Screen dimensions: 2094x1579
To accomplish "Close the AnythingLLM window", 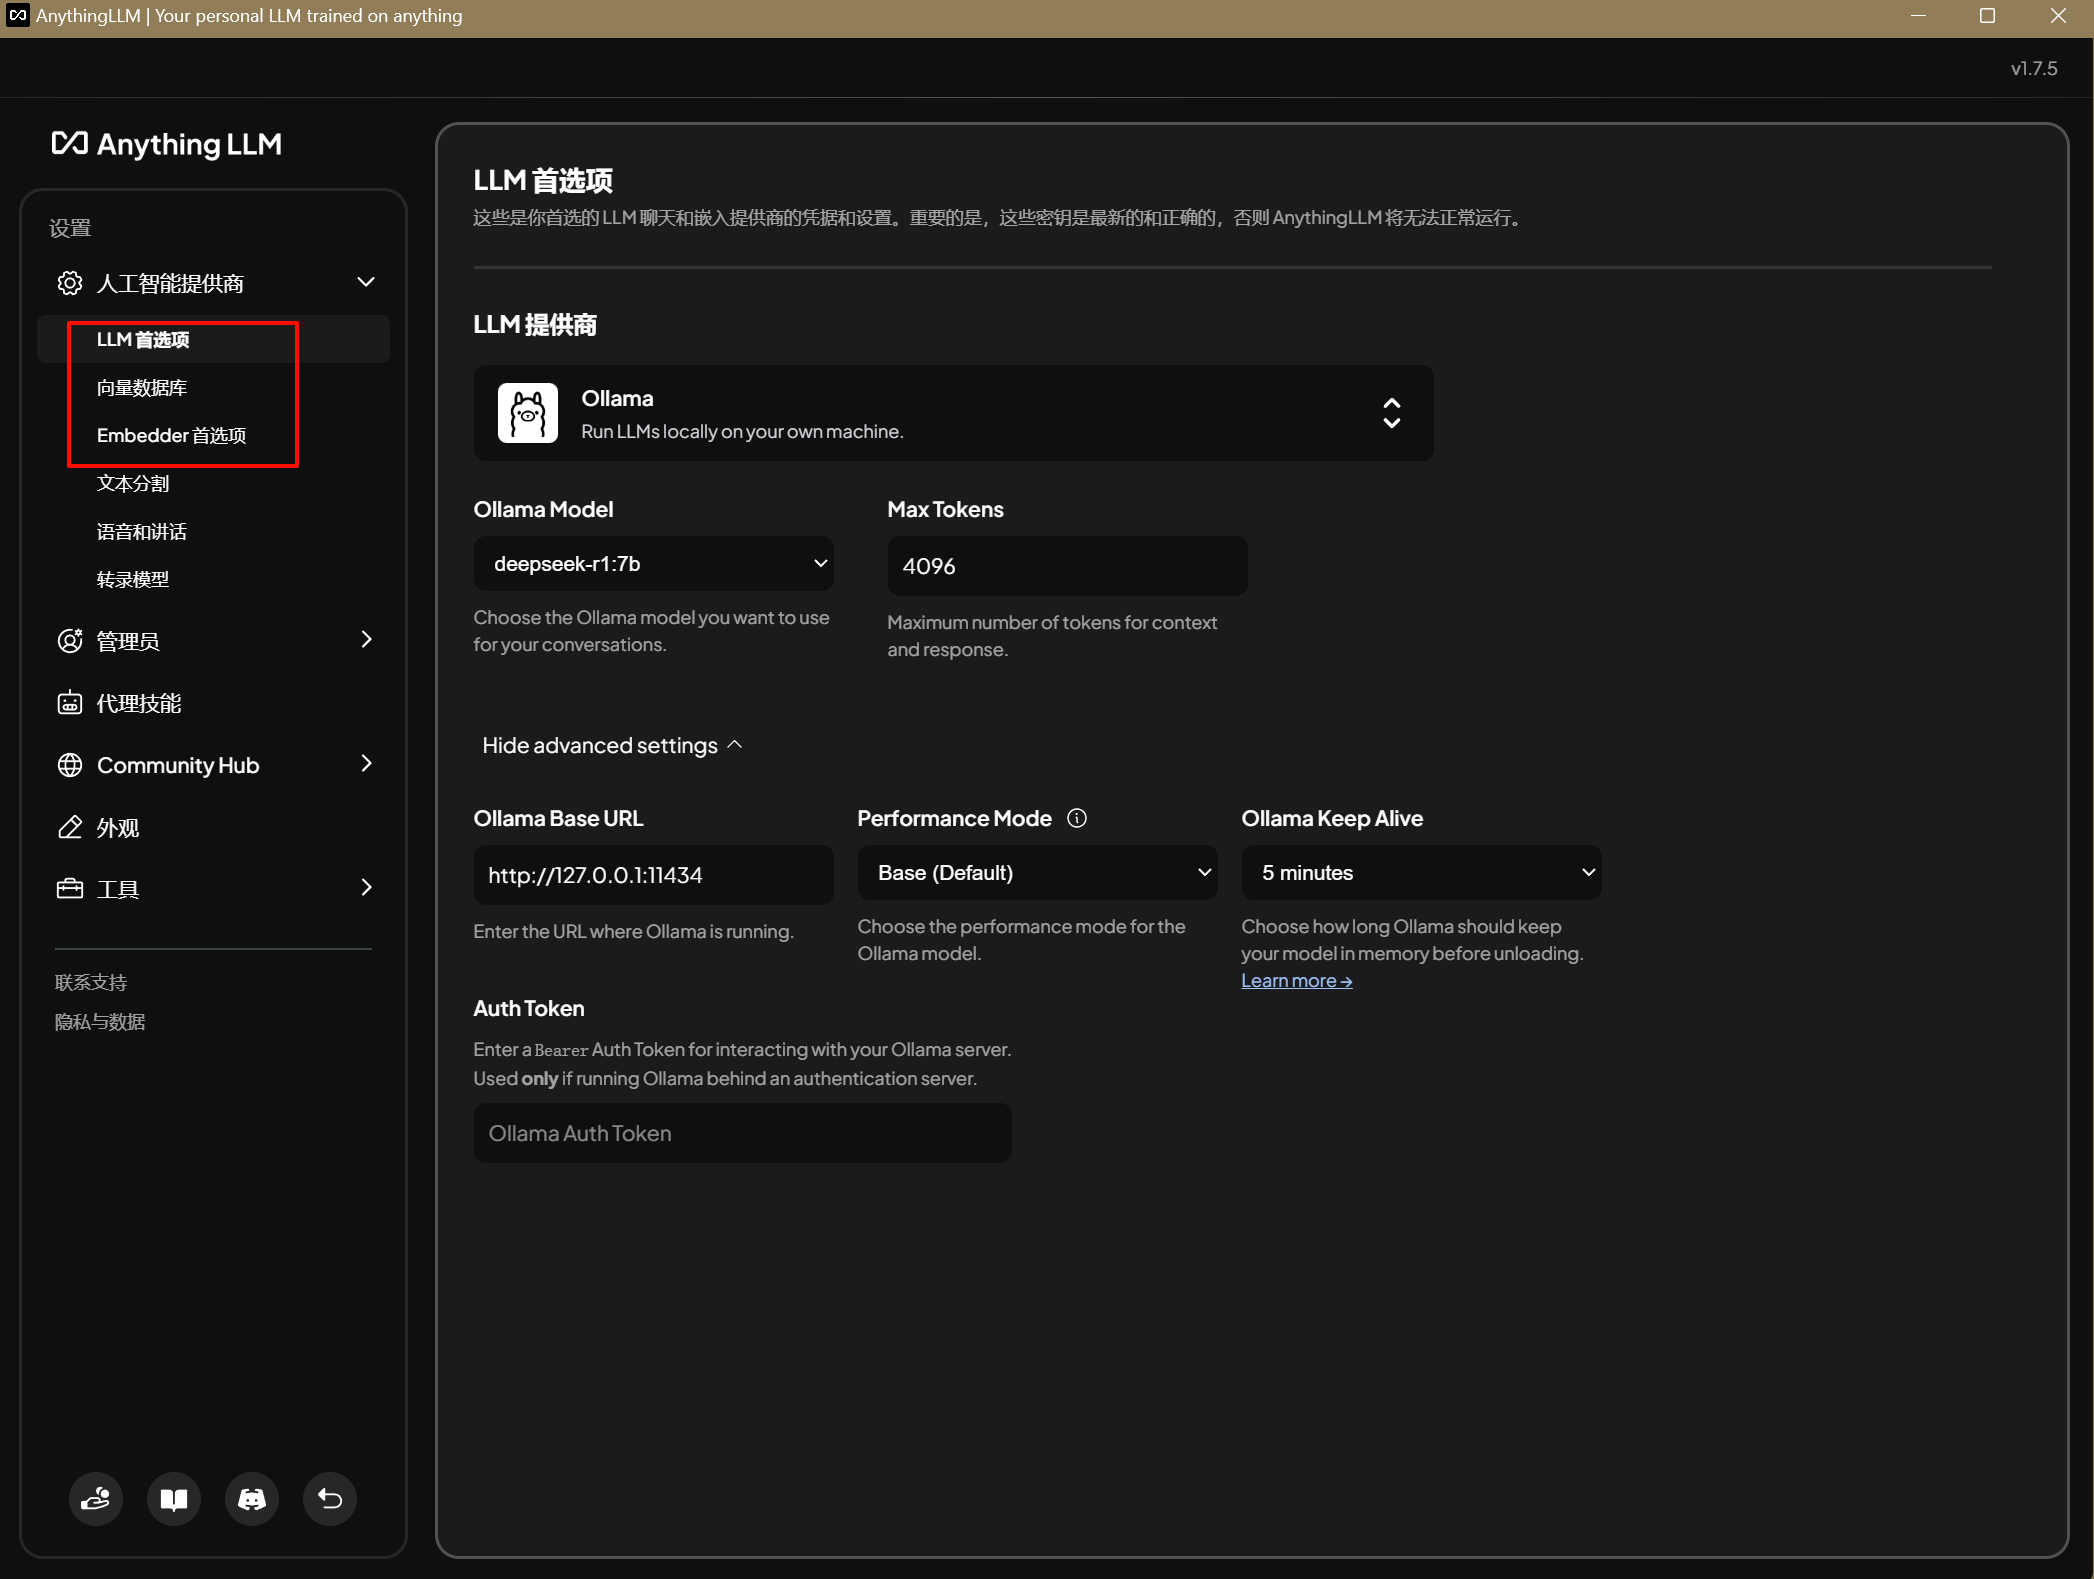I will coord(2058,16).
